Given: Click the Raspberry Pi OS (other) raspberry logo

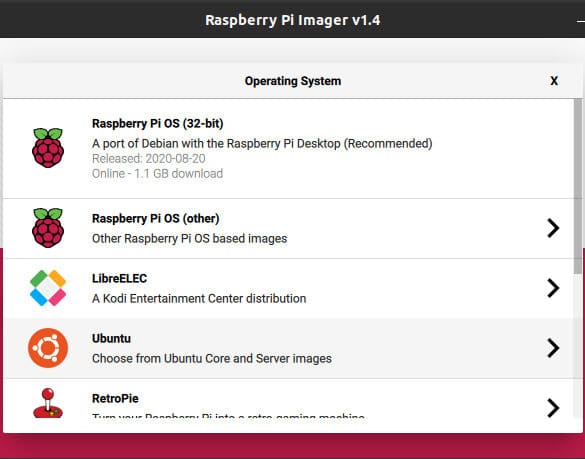Looking at the screenshot, I should pyautogui.click(x=48, y=228).
